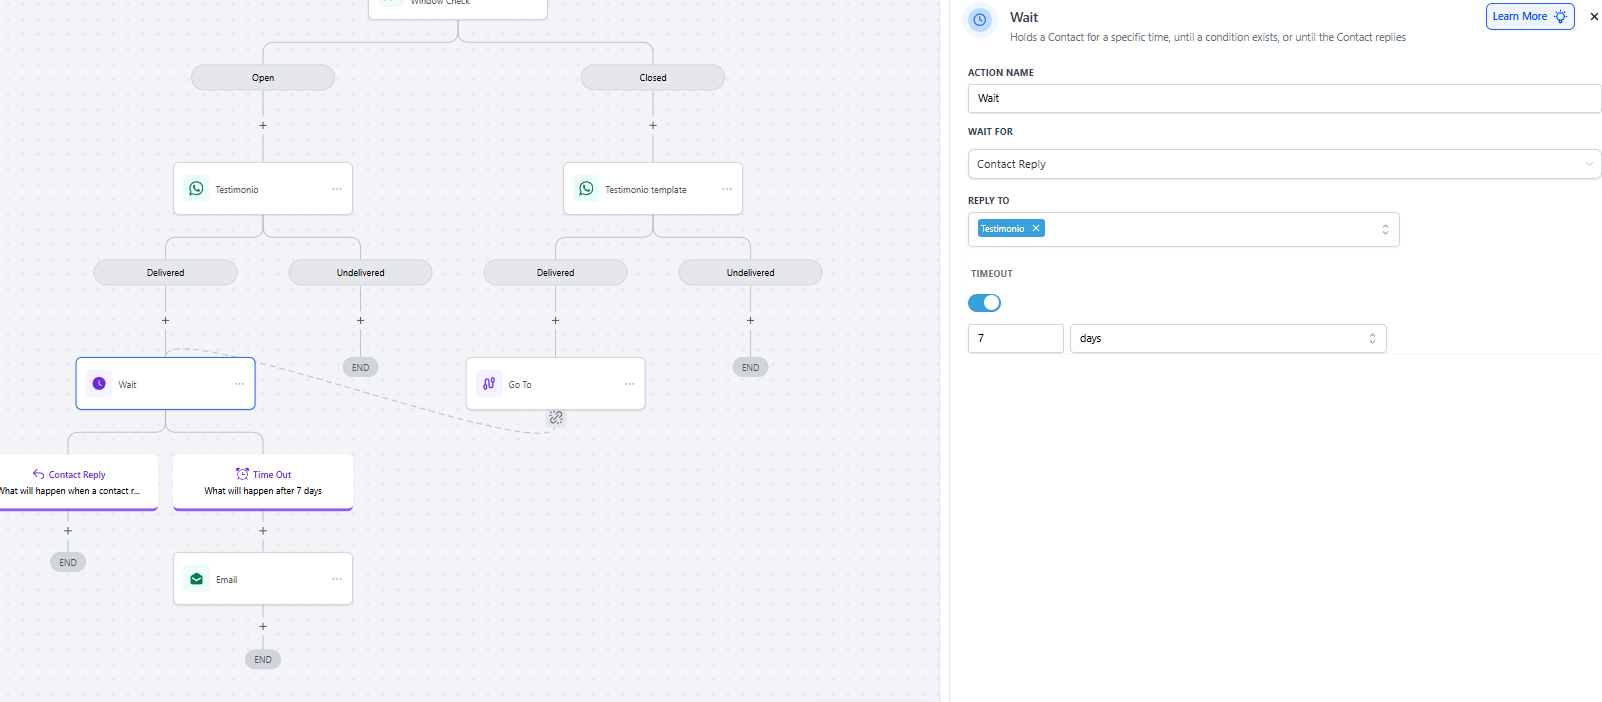1602x702 pixels.
Task: Click the Open branch label
Action: click(x=263, y=78)
